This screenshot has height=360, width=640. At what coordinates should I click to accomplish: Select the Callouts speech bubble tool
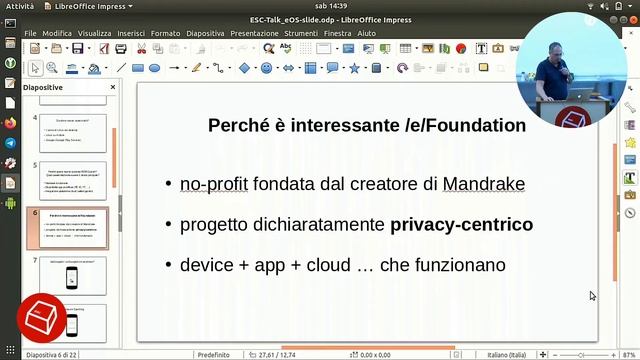333,68
